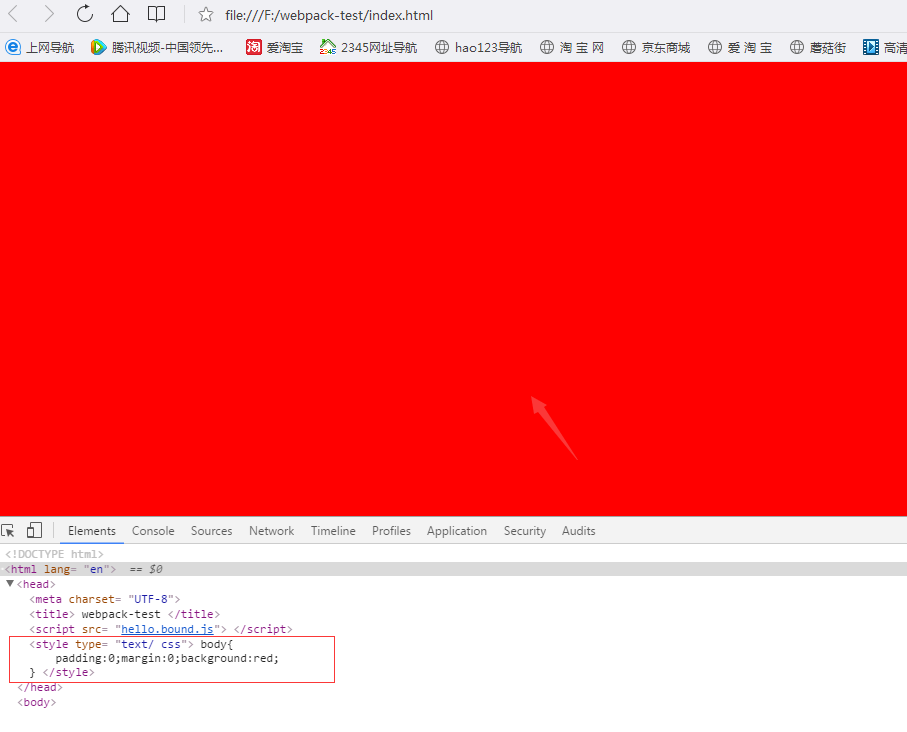Image resolution: width=907 pixels, height=732 pixels.
Task: Switch to the Profiles tab
Action: click(x=391, y=531)
